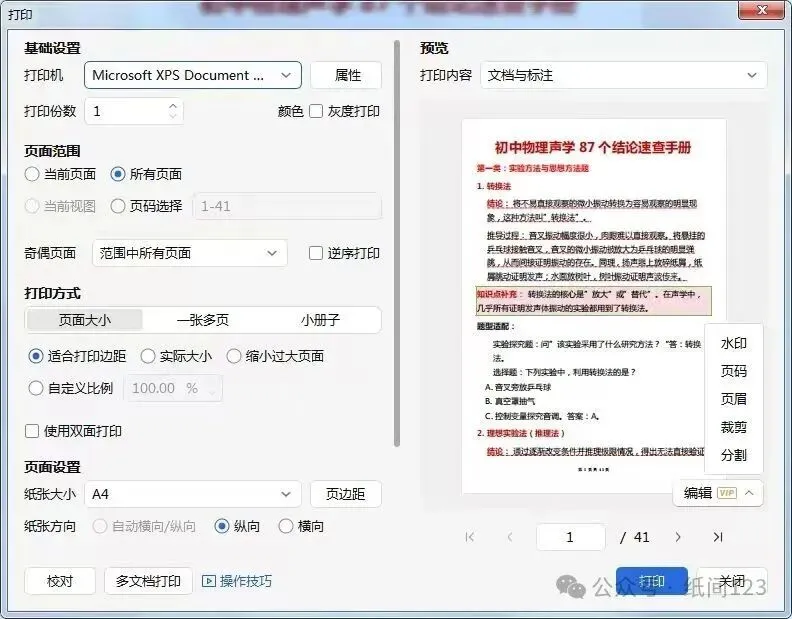Open 打印内容 dropdown 文档与标注
The width and height of the screenshot is (792, 619).
coord(623,75)
